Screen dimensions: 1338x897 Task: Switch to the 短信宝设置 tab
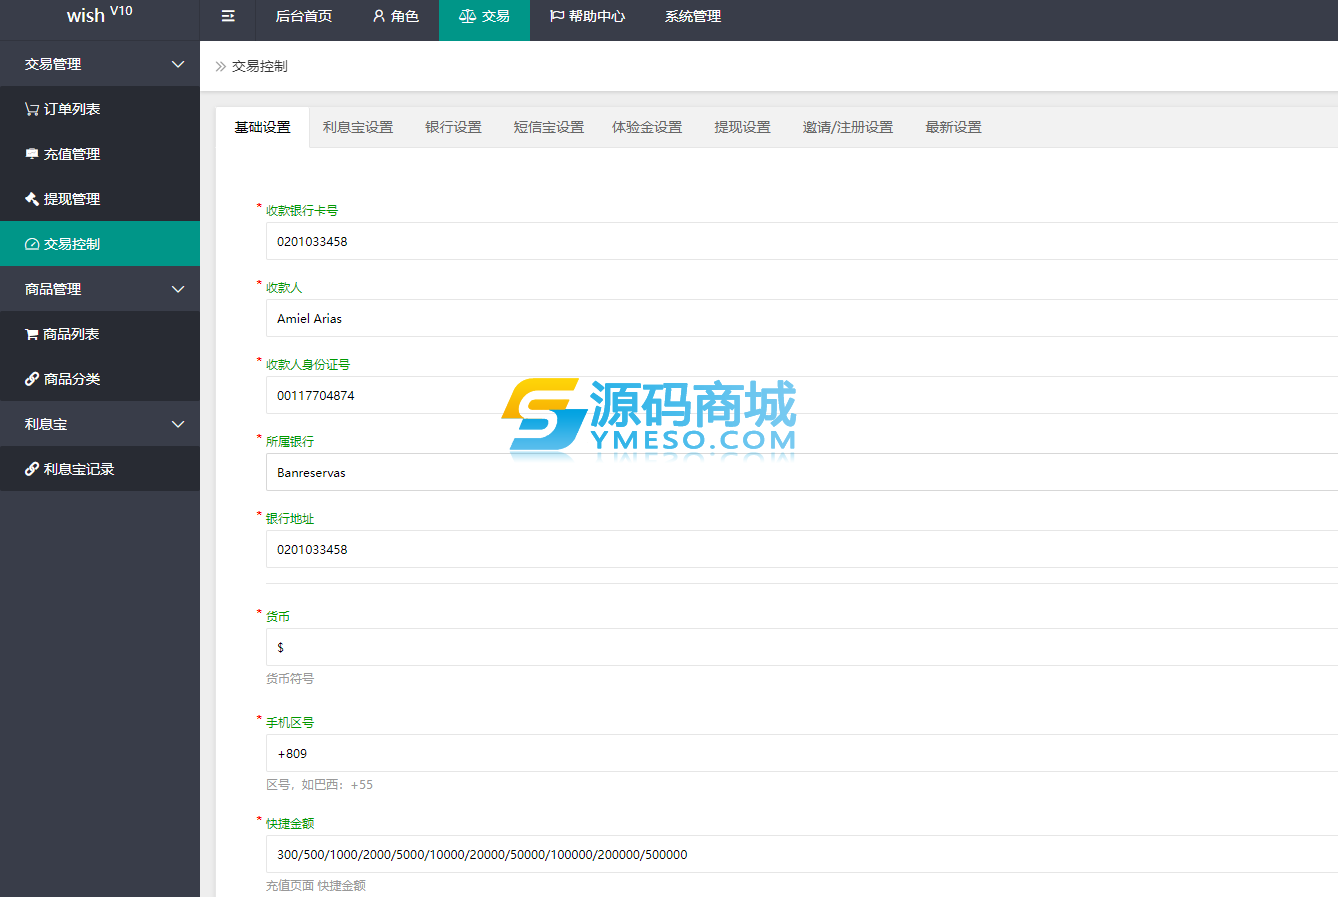click(x=549, y=127)
